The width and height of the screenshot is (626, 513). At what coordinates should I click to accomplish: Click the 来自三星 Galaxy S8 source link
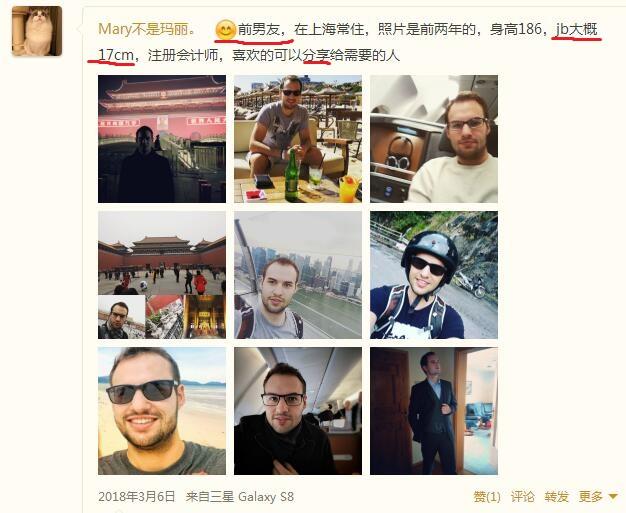coord(240,496)
